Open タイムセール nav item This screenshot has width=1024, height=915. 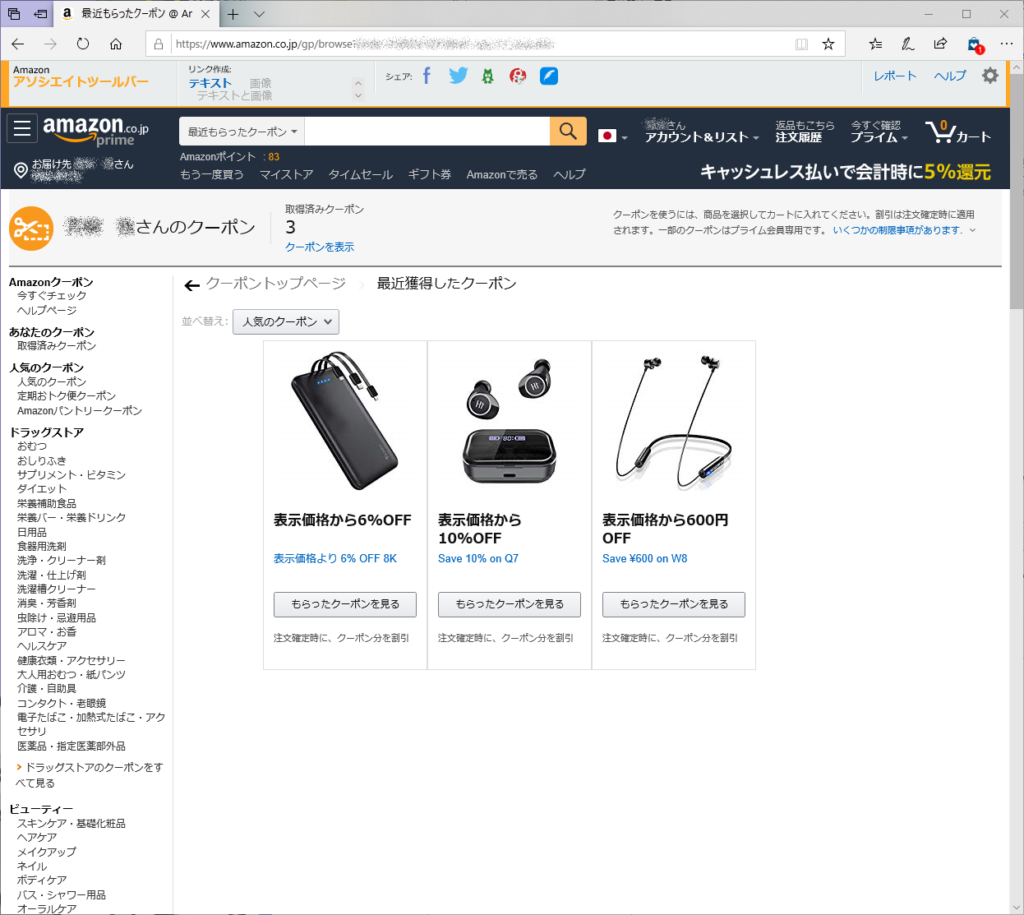360,174
